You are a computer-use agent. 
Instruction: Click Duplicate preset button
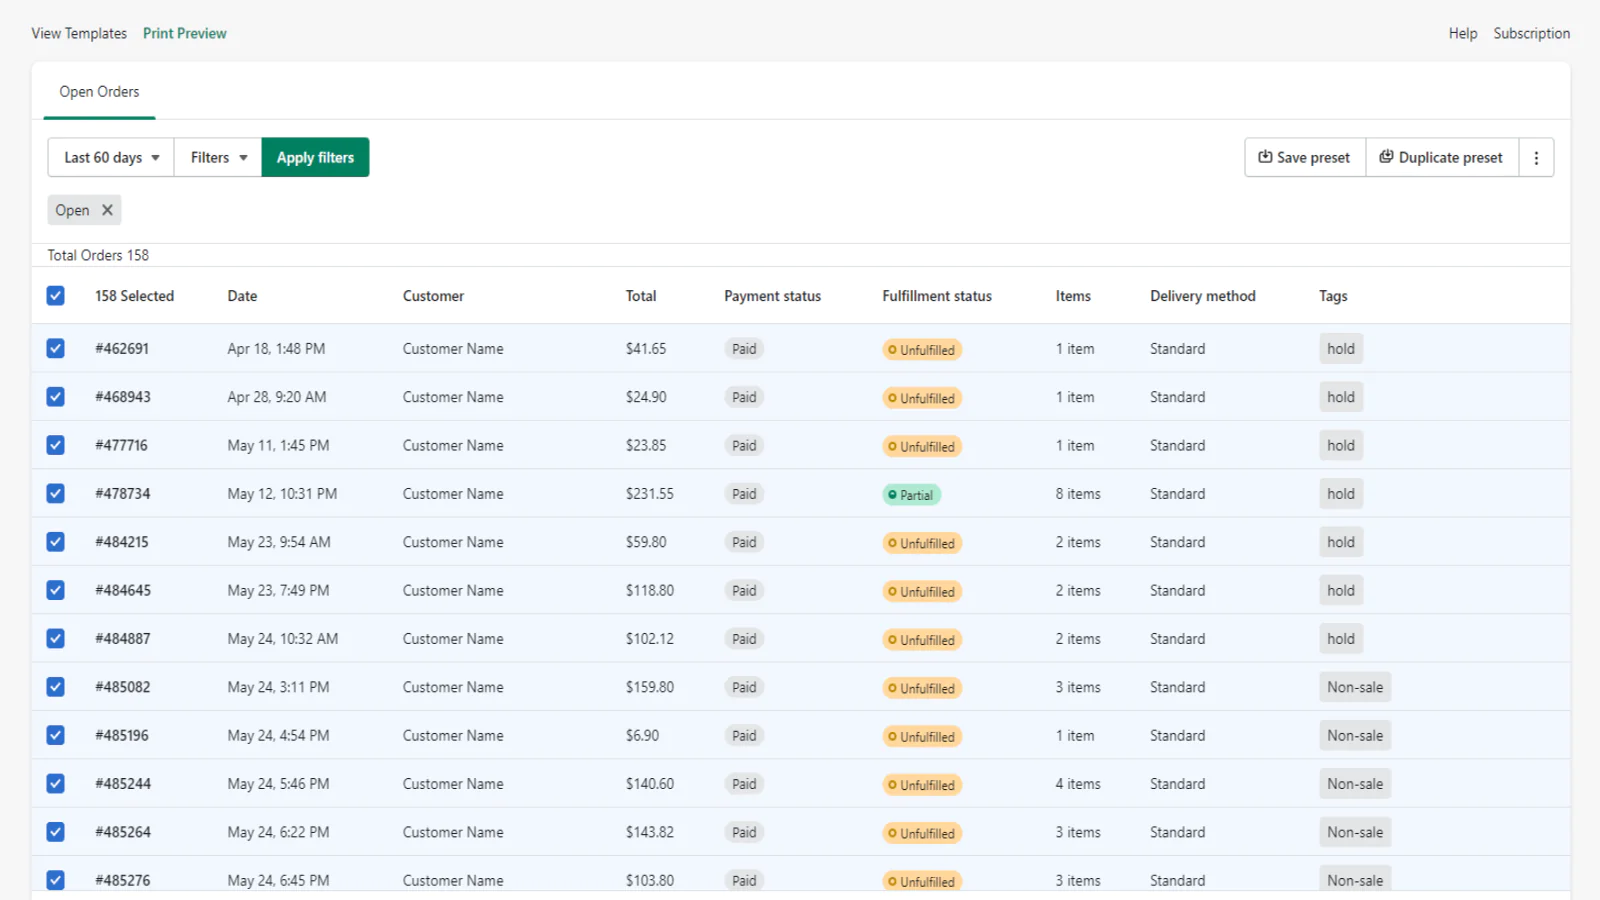click(x=1441, y=158)
